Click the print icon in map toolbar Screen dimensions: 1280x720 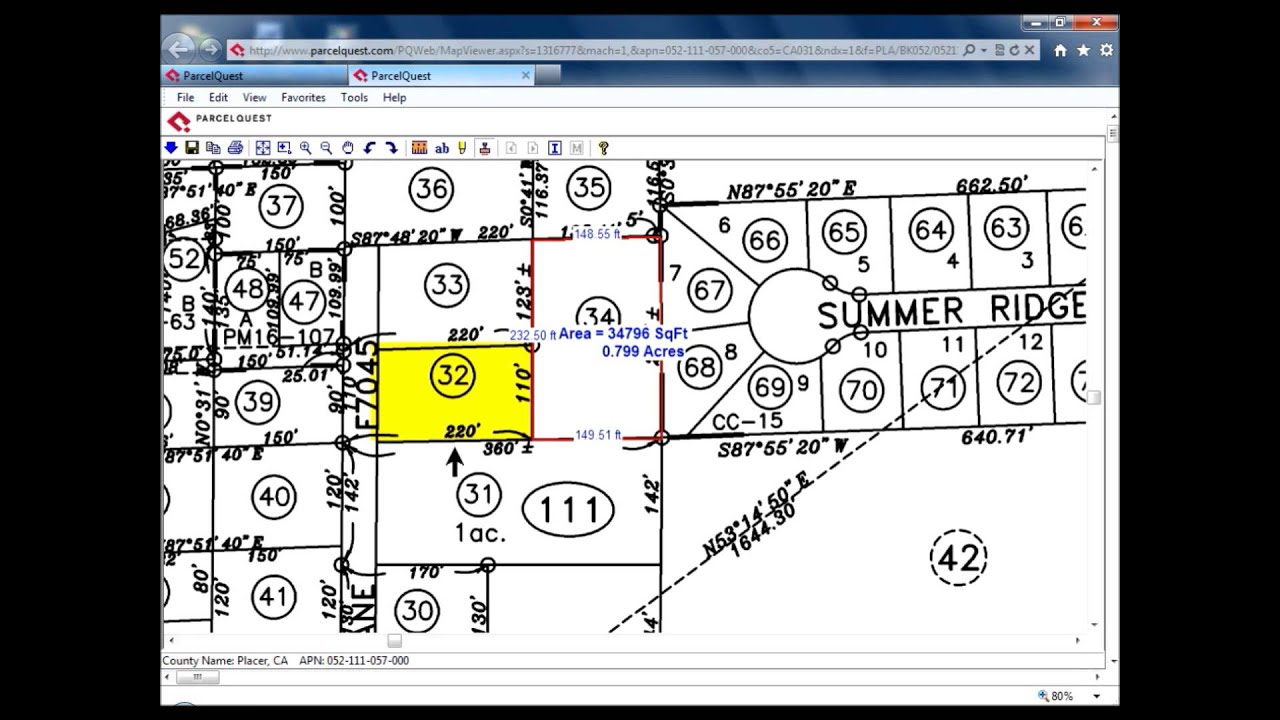pos(235,148)
